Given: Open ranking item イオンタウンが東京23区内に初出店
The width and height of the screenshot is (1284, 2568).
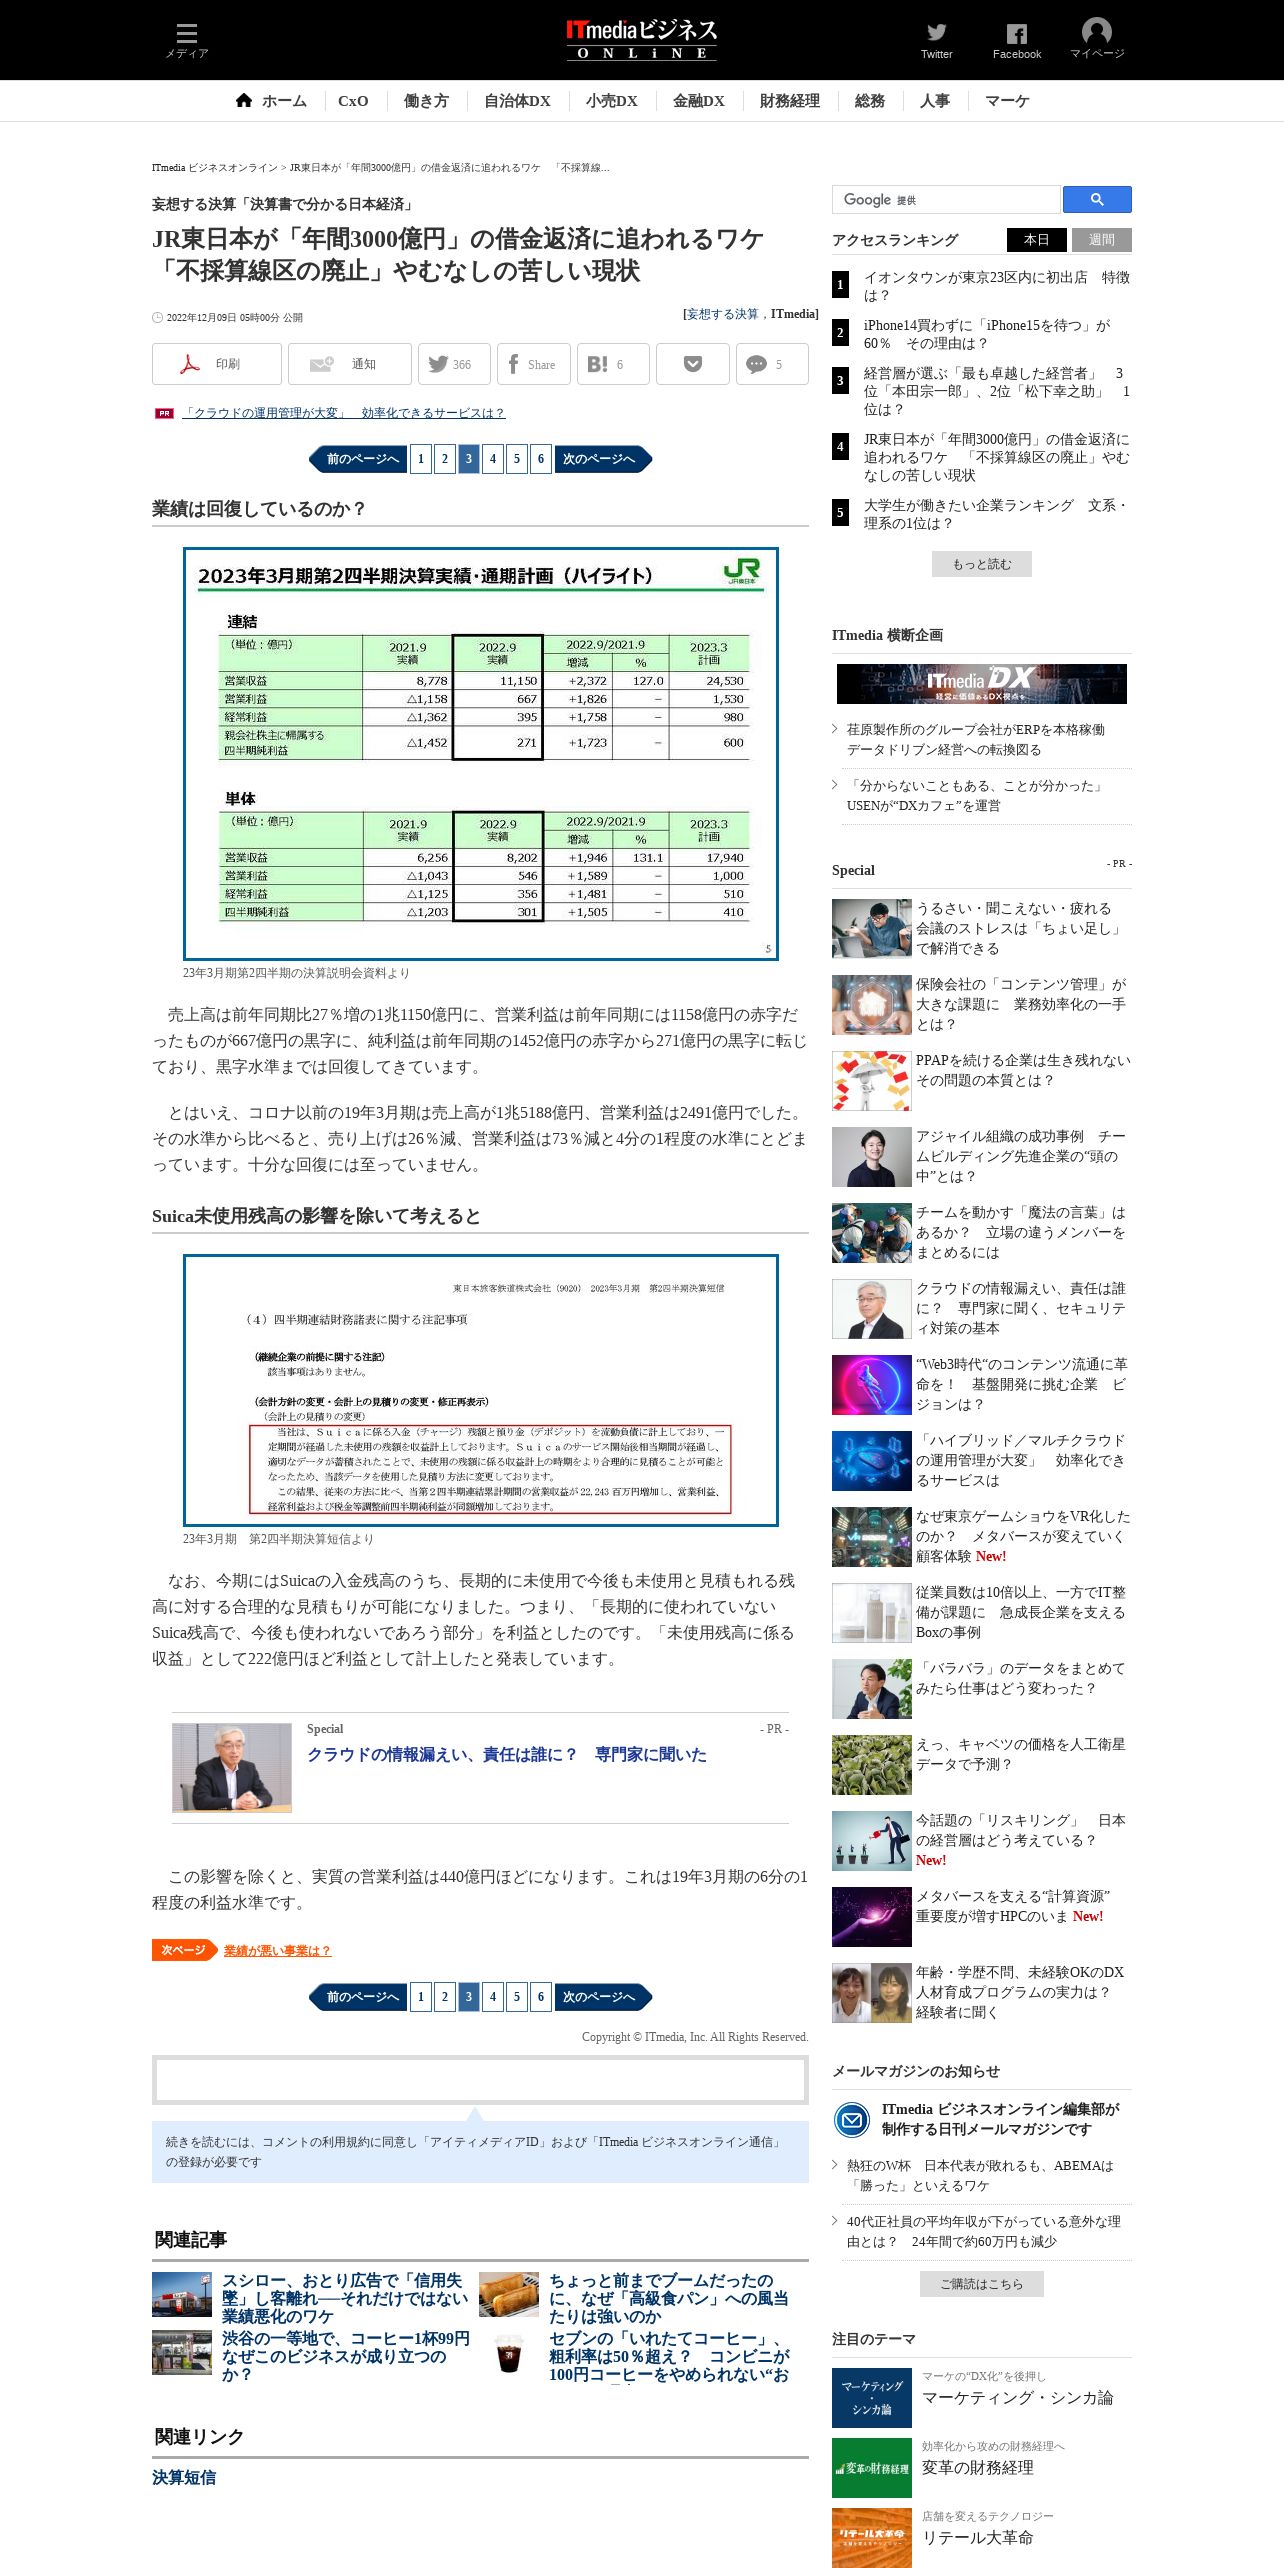Looking at the screenshot, I should tap(996, 286).
